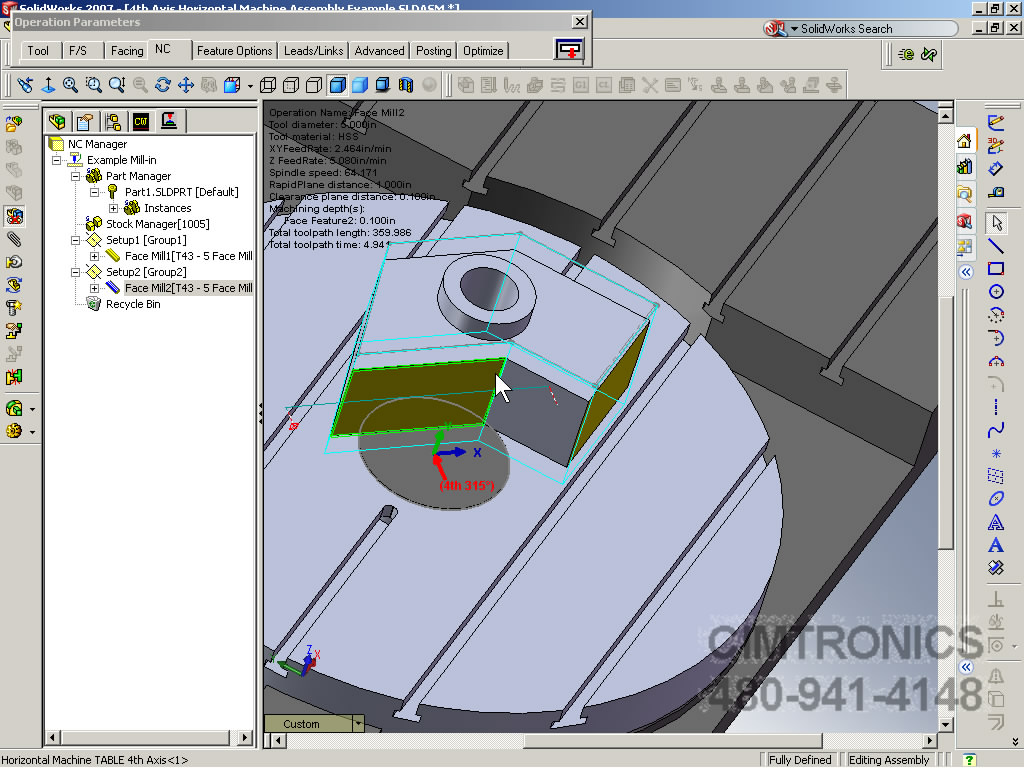
Task: Collapse the Part Manager node
Action: click(x=76, y=176)
